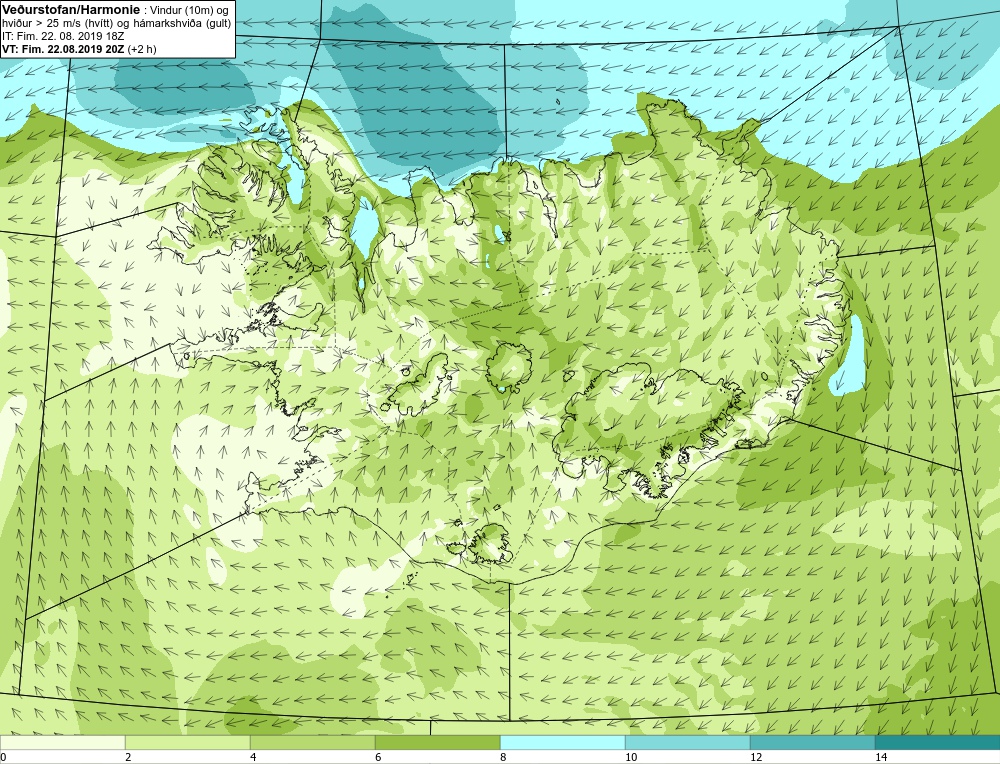Click the 8–10 m/s light cyan swatch
The image size is (1000, 764).
(562, 742)
